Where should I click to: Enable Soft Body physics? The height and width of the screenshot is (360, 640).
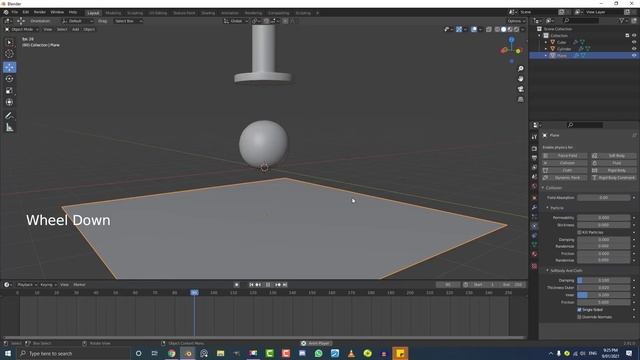coord(613,156)
